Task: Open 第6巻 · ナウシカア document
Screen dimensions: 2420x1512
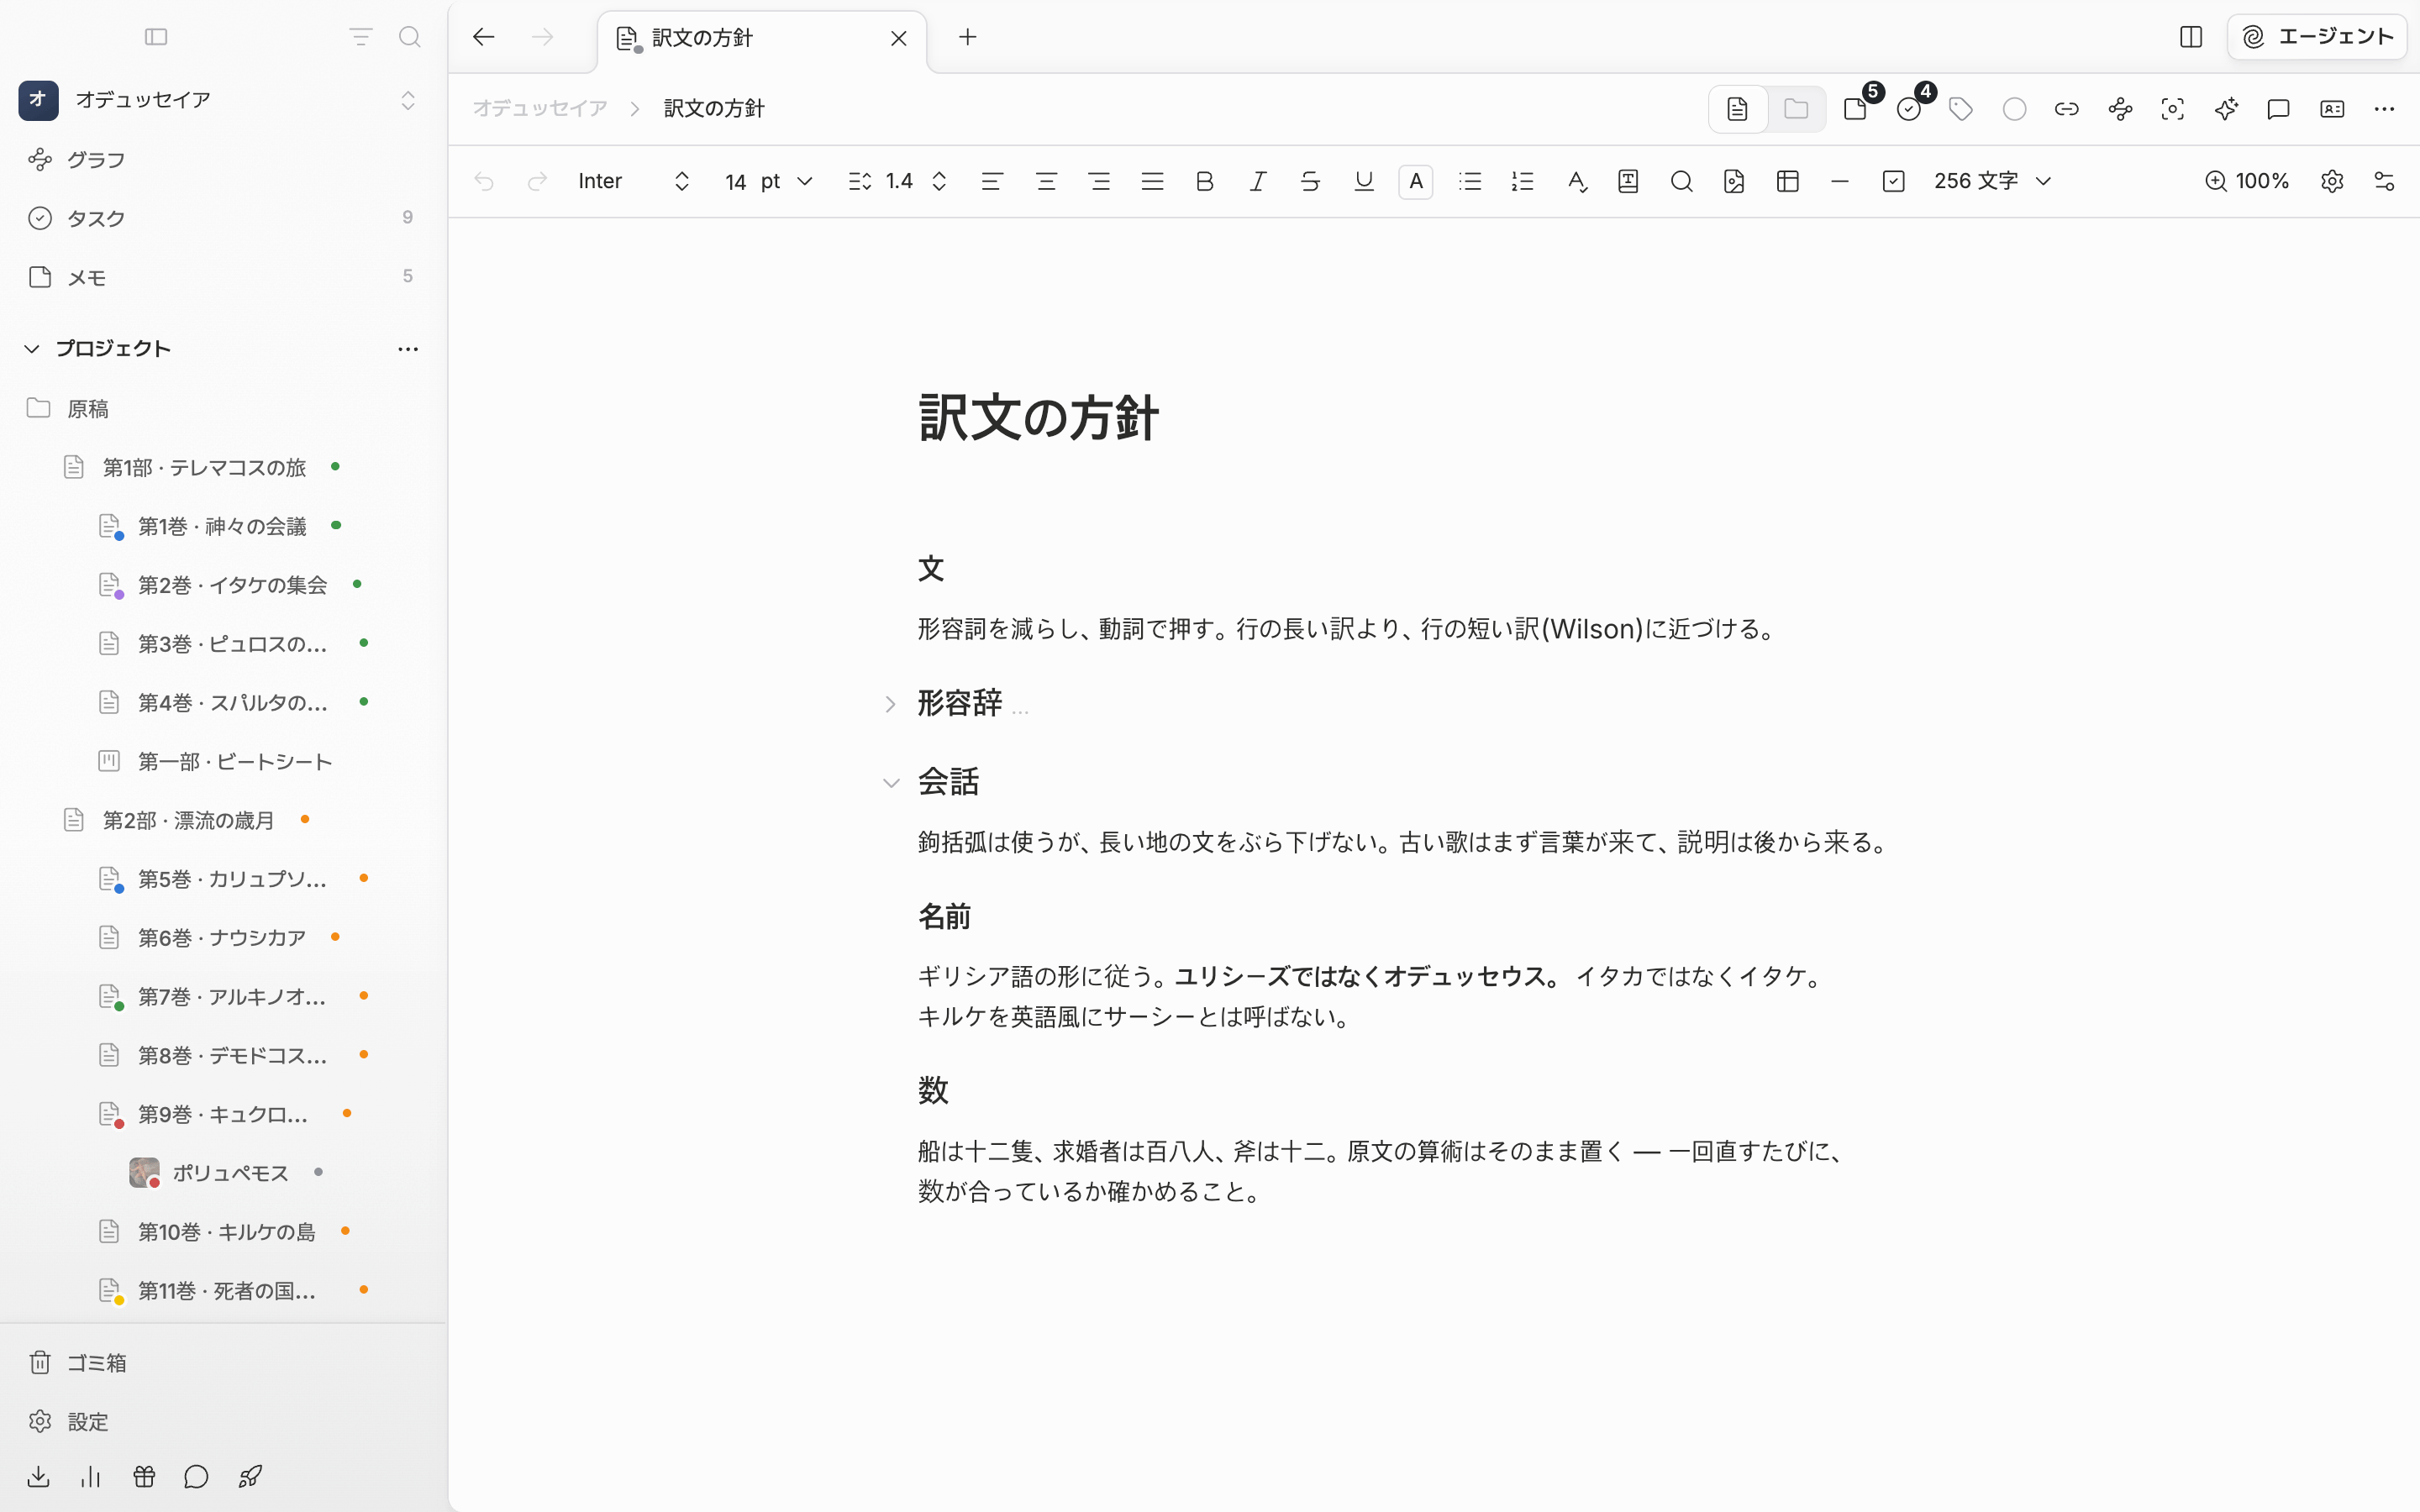Action: pyautogui.click(x=222, y=938)
